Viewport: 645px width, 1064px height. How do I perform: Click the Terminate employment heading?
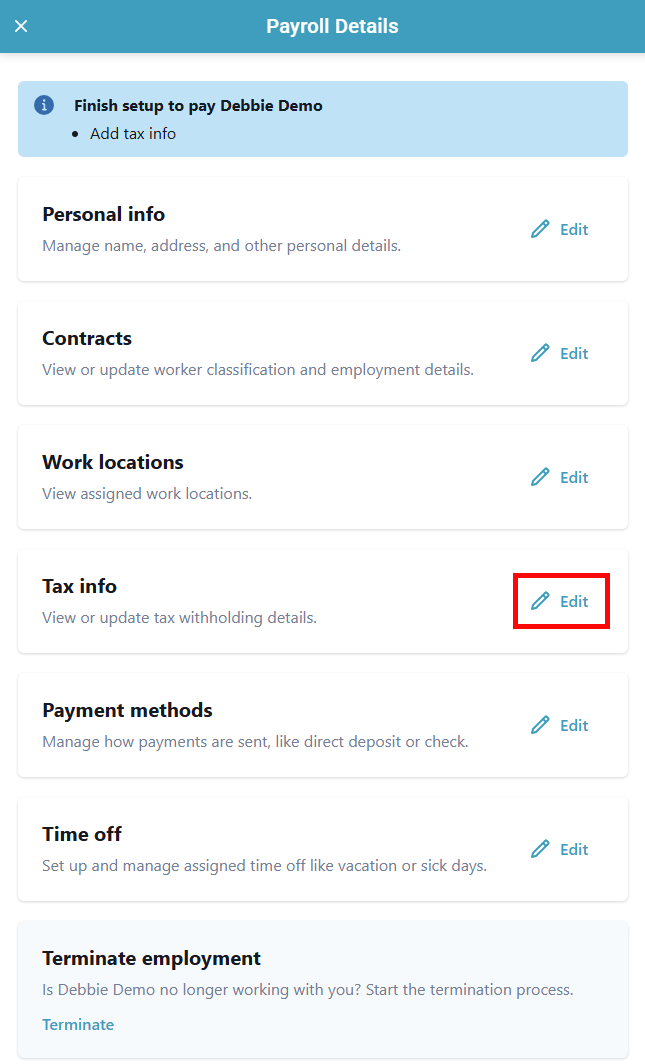(x=151, y=958)
